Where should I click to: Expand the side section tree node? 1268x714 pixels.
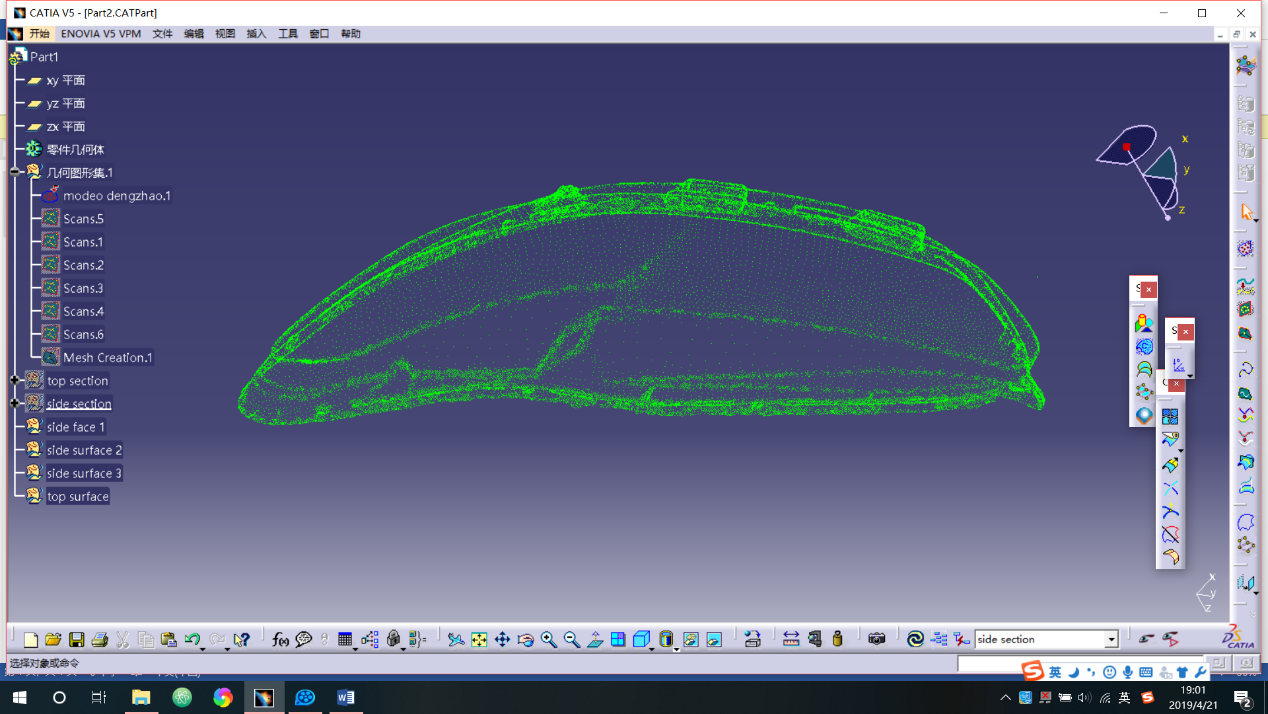coord(15,403)
